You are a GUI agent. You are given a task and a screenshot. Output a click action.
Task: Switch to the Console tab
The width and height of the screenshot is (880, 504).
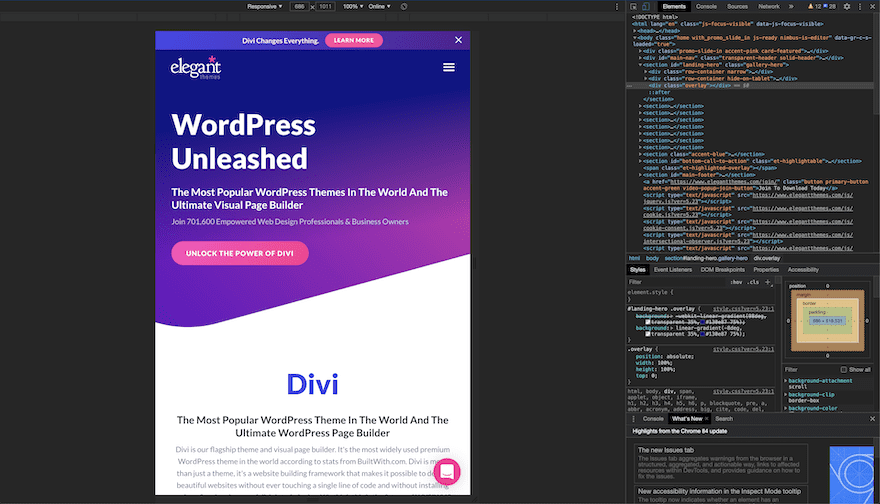coord(705,6)
